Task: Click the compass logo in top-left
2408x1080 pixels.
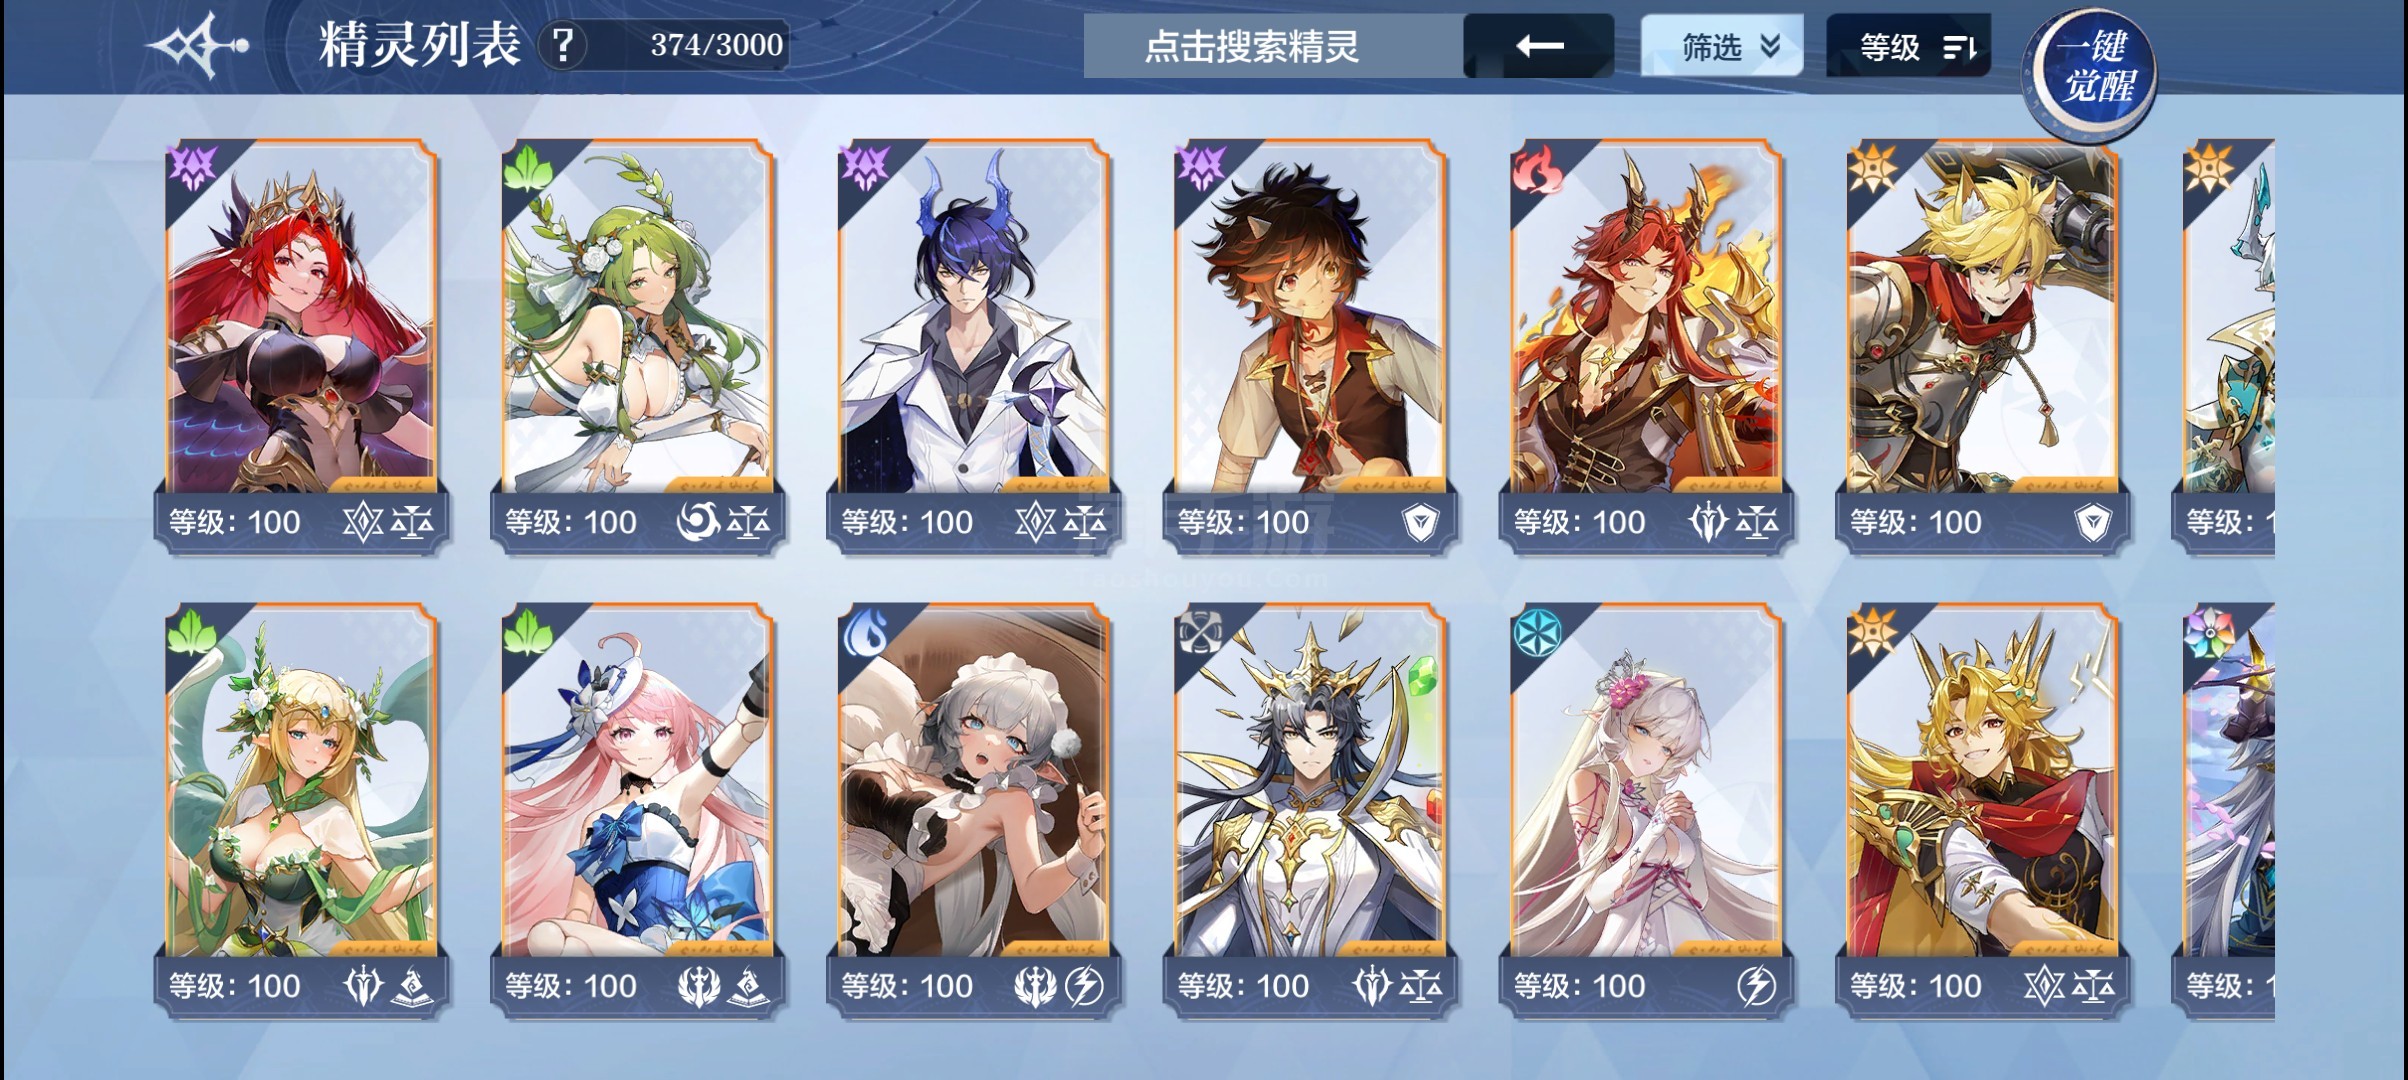Action: click(196, 46)
